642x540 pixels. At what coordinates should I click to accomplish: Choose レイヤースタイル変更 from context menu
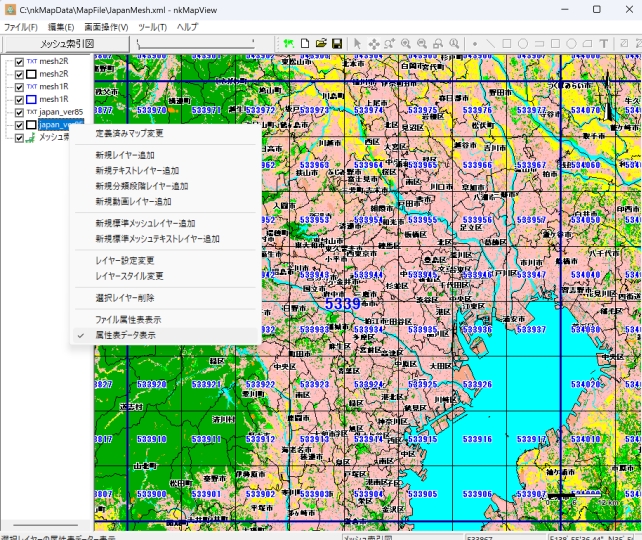pos(129,275)
